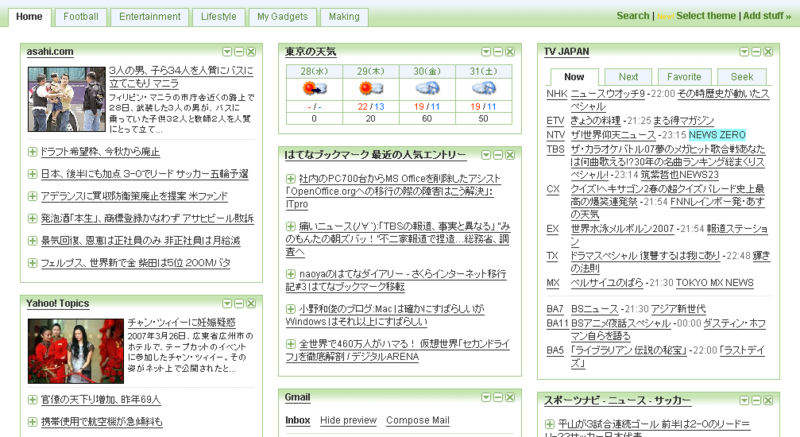The width and height of the screenshot is (800, 437).
Task: Show the Next tab in TV JAPAN
Action: click(628, 76)
